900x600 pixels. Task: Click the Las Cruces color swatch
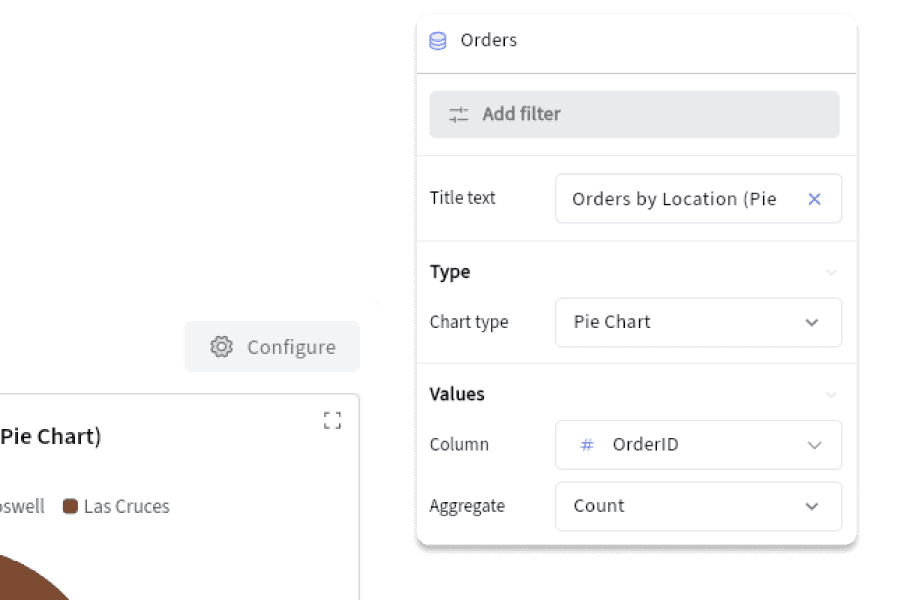click(x=70, y=506)
